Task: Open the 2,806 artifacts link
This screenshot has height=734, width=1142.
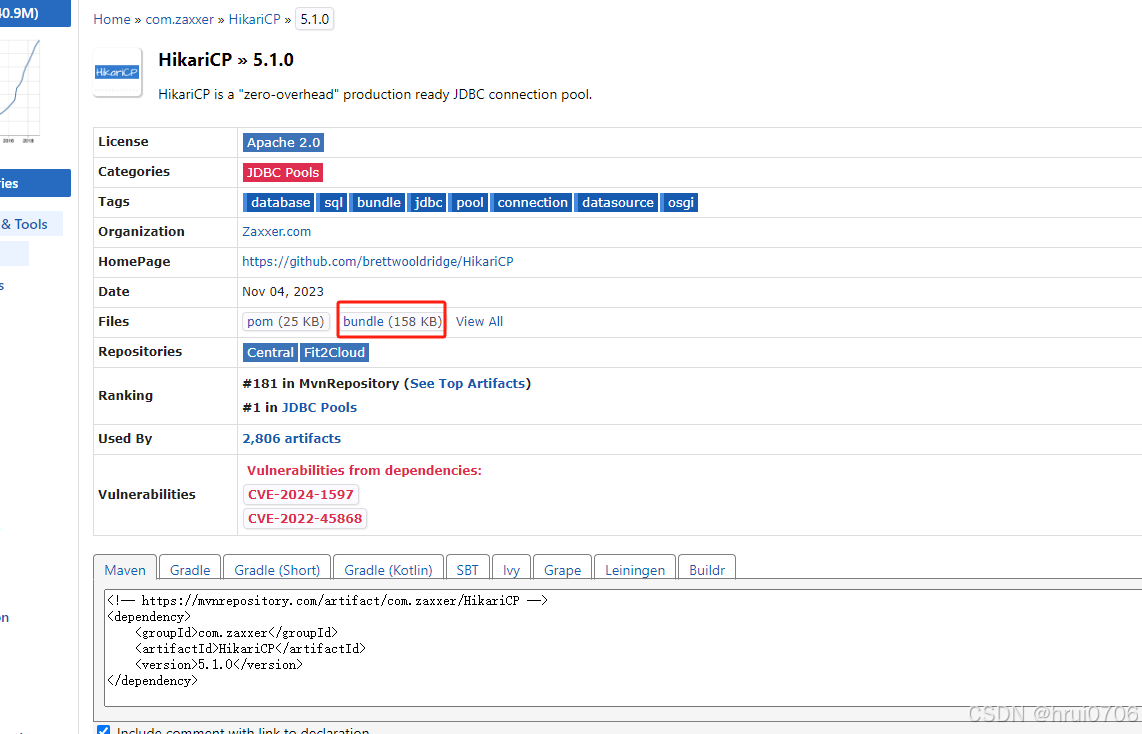Action: (291, 438)
